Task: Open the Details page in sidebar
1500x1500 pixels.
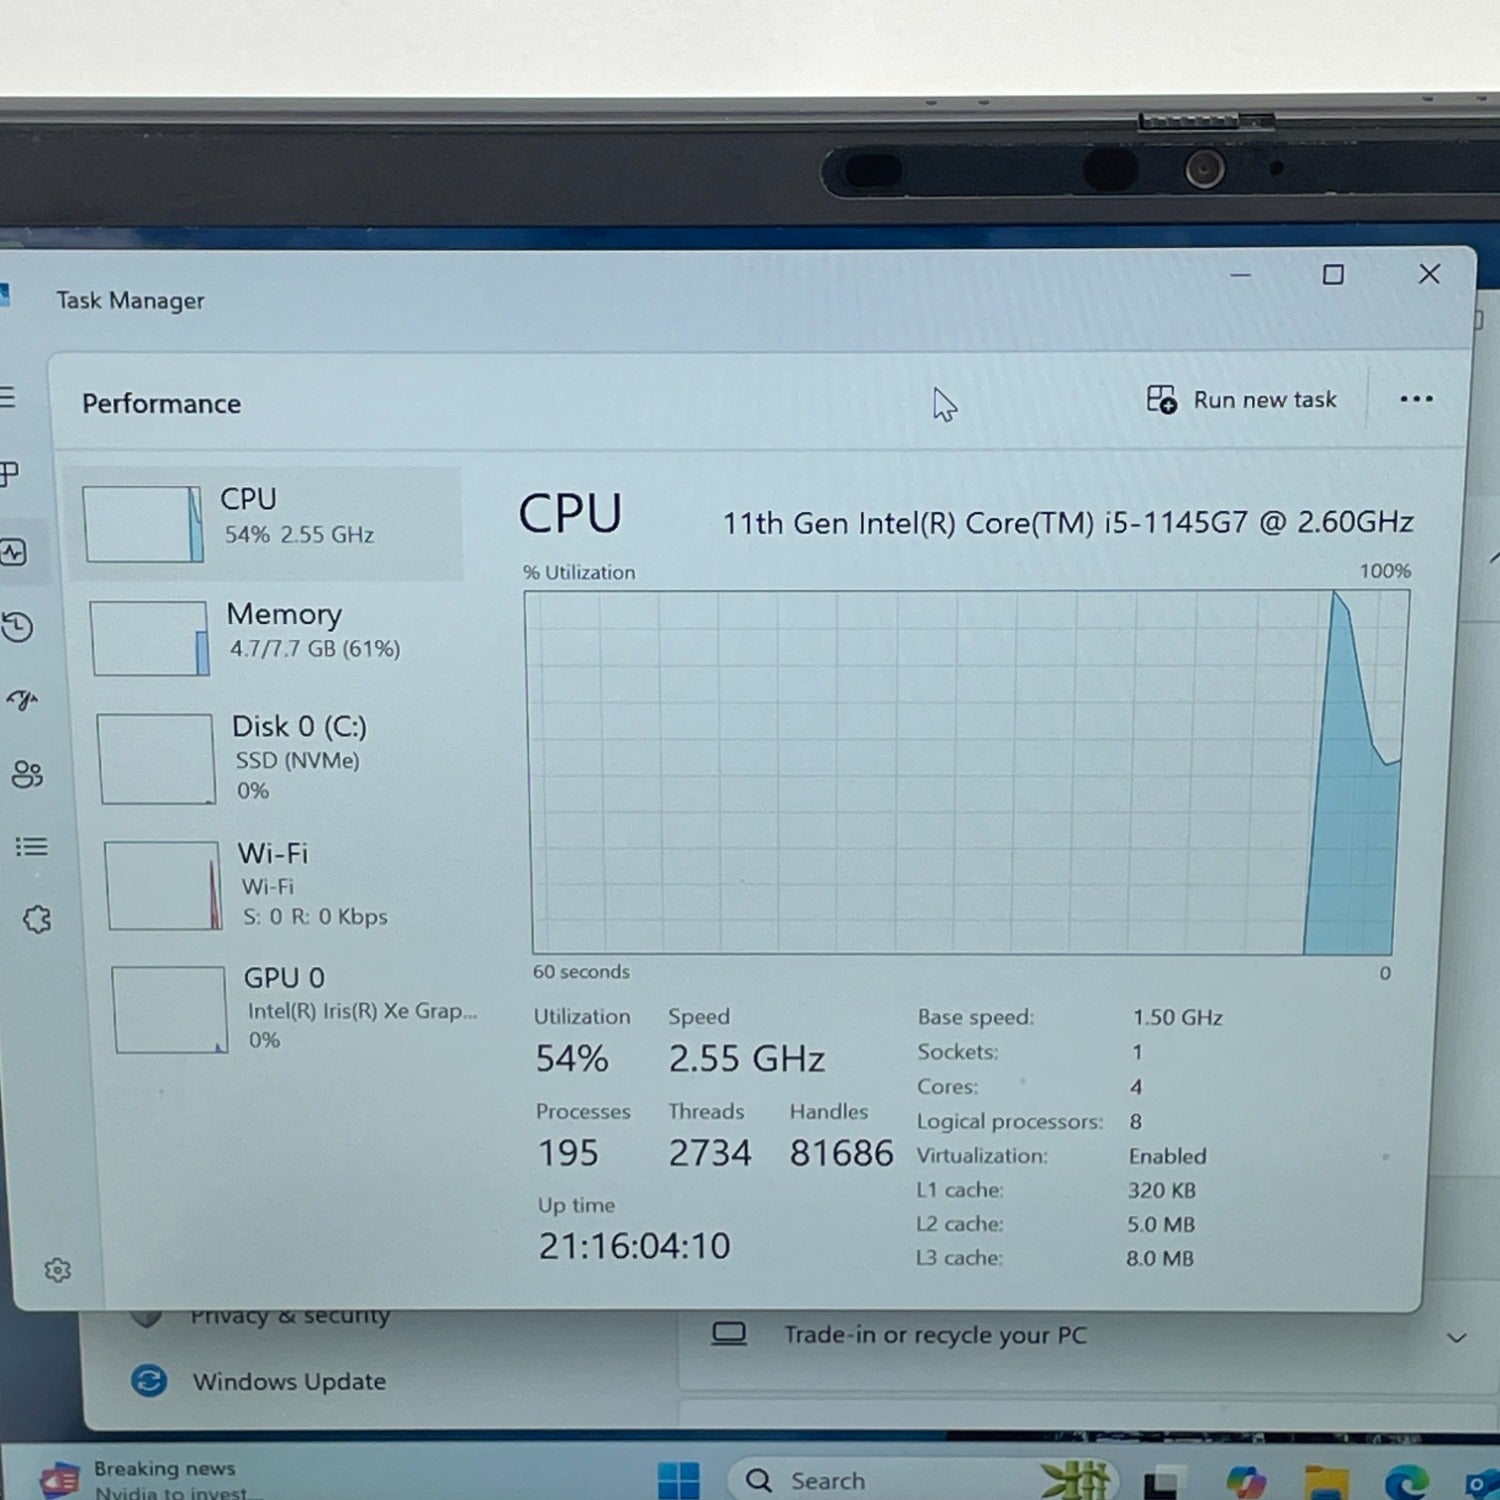Action: [31, 847]
